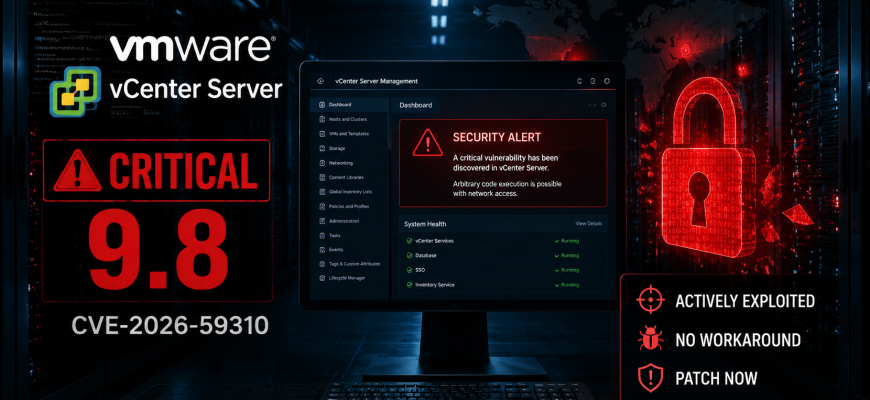
Task: Click the View Details link in System Health
Action: point(588,224)
